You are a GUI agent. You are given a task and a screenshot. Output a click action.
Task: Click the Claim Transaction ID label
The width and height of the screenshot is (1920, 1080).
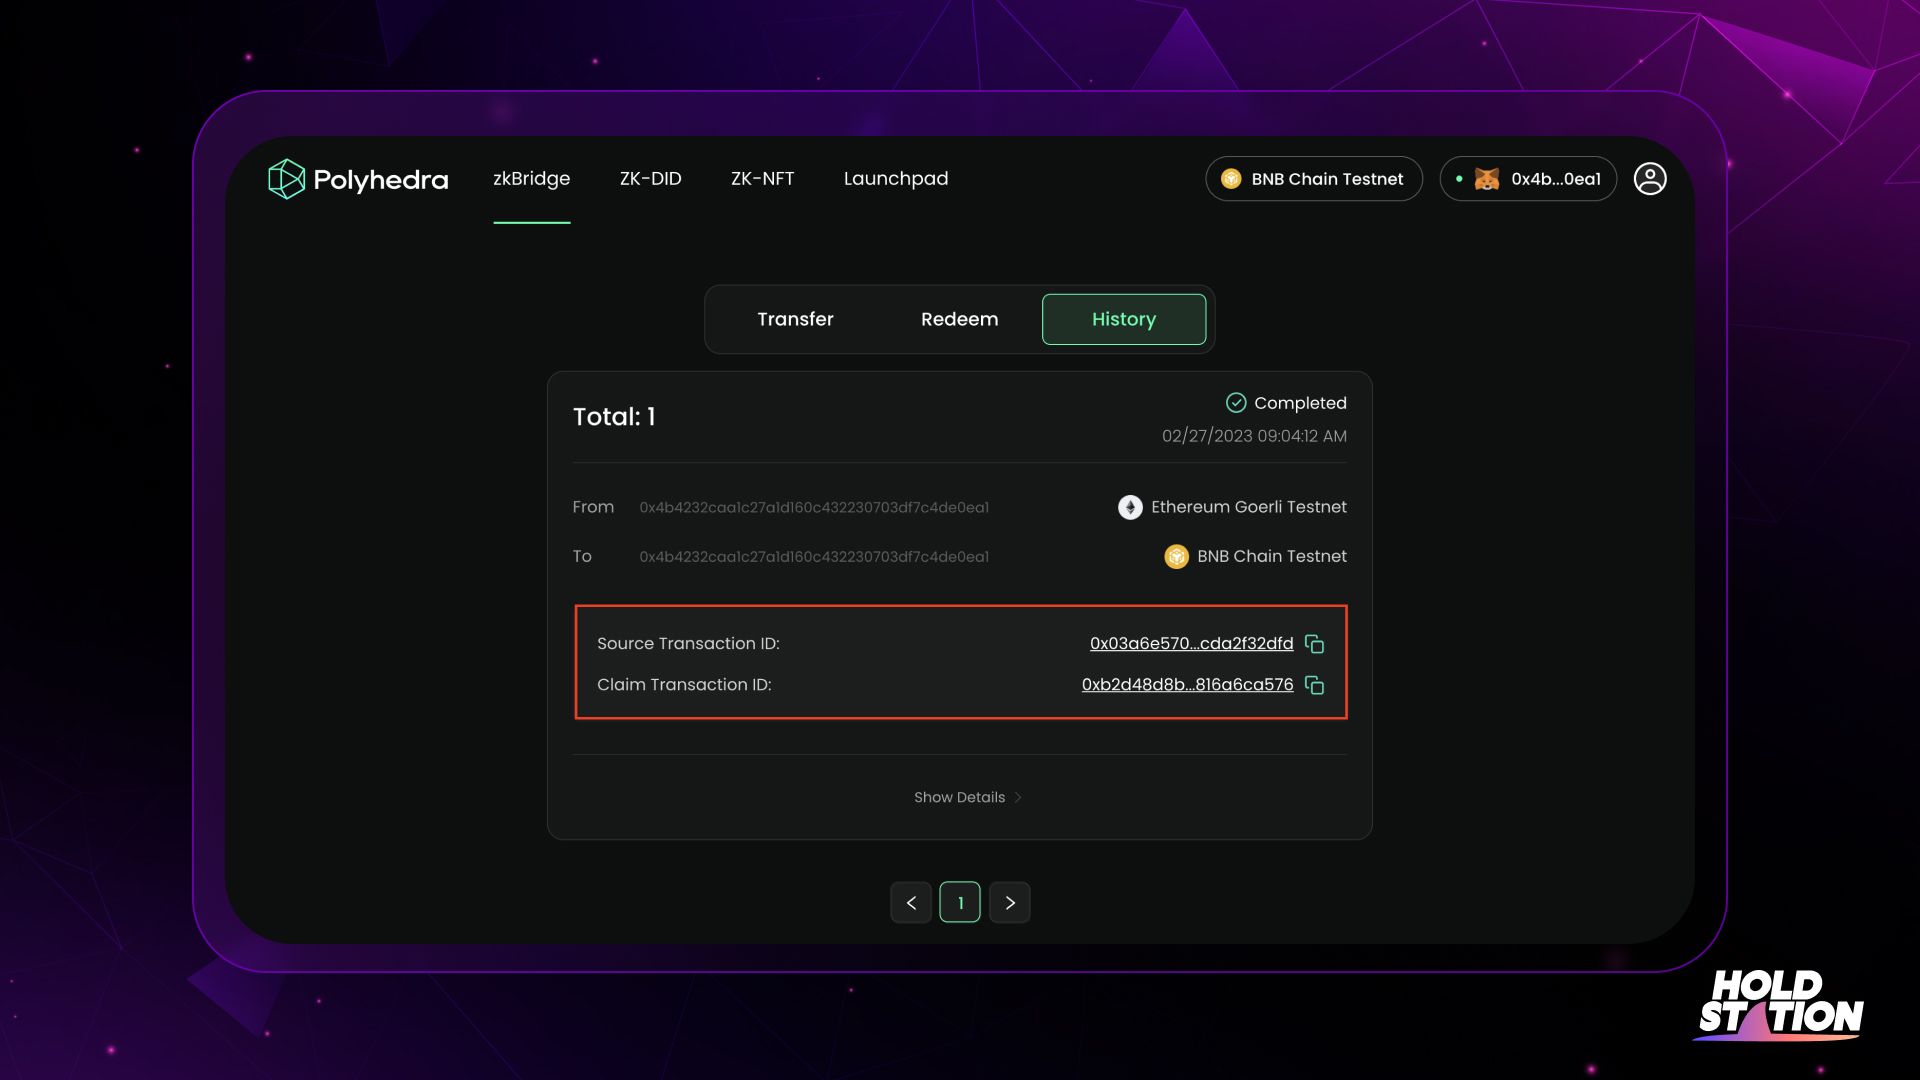(x=684, y=685)
